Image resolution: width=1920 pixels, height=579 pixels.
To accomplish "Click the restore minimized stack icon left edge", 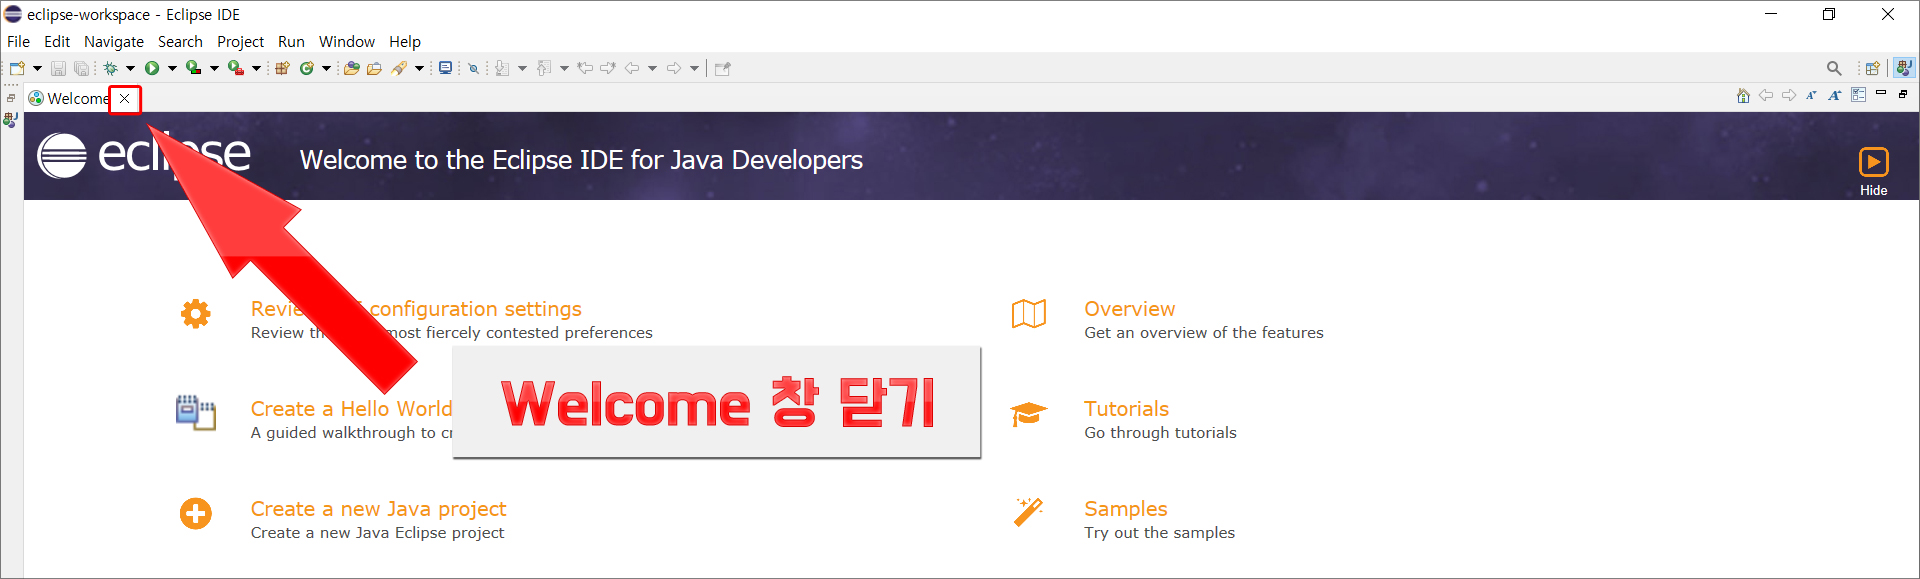I will (x=11, y=98).
